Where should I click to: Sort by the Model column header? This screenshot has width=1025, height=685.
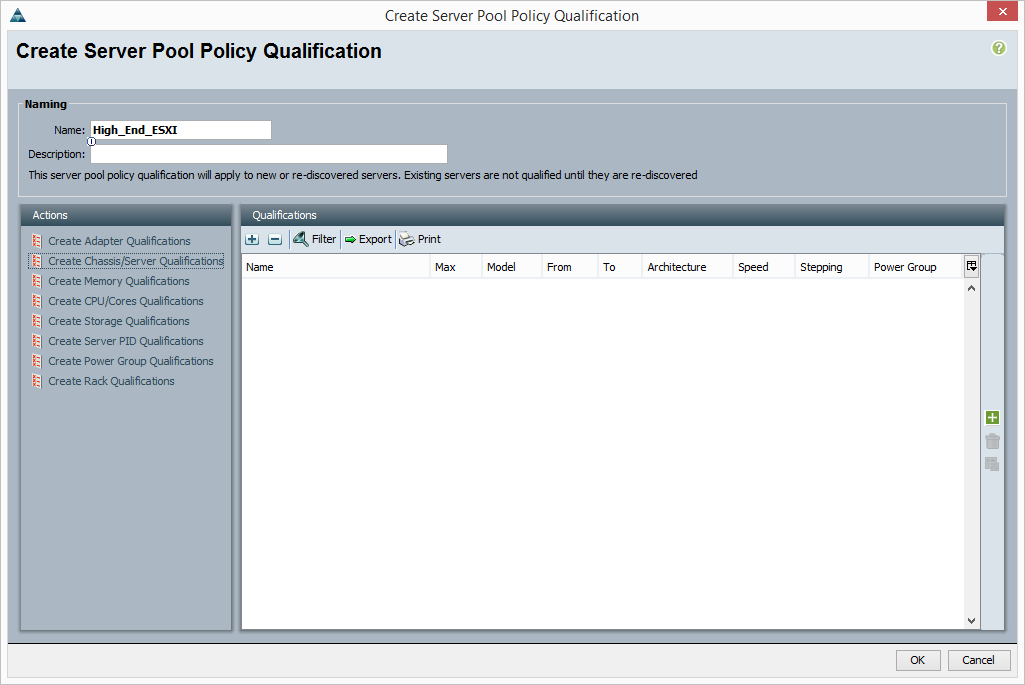512,267
